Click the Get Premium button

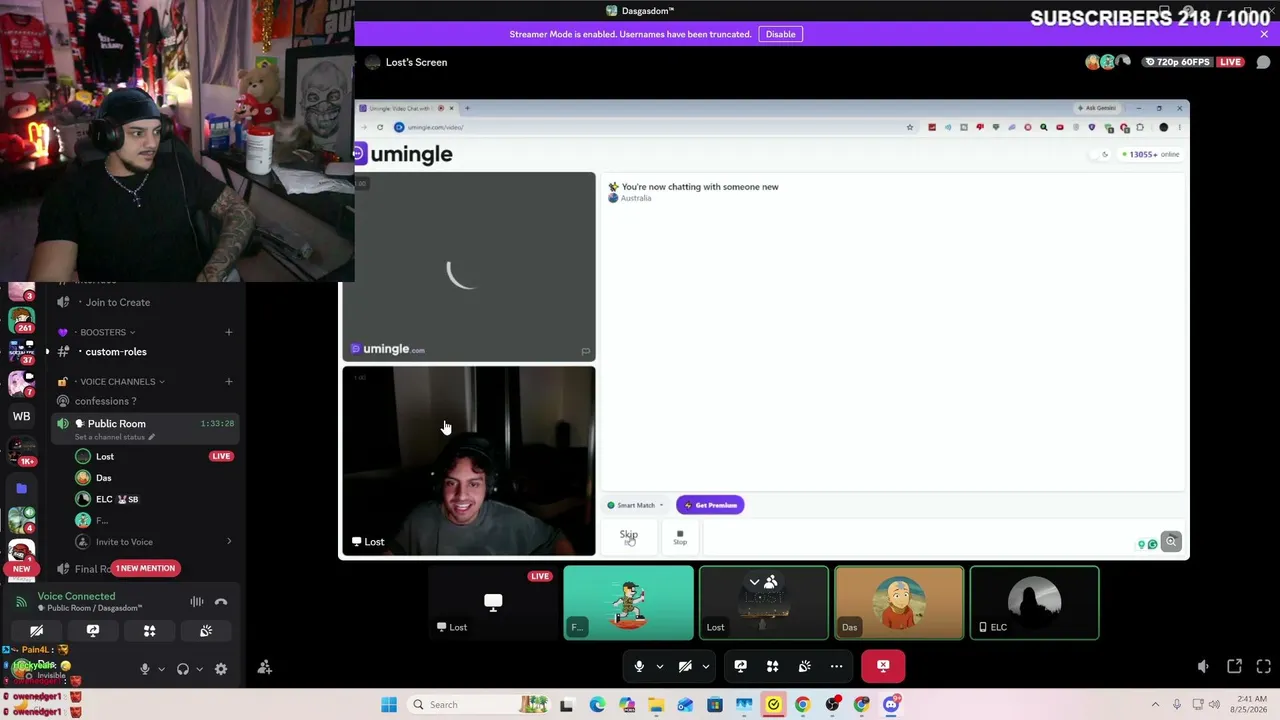point(710,505)
